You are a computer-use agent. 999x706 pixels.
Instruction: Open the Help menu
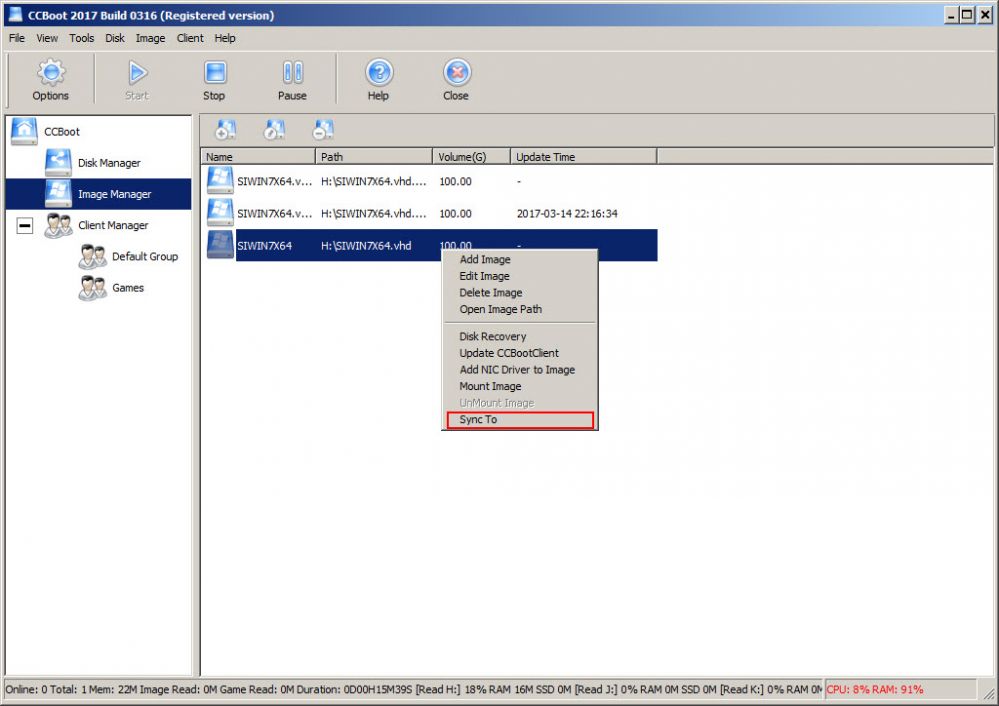point(225,38)
